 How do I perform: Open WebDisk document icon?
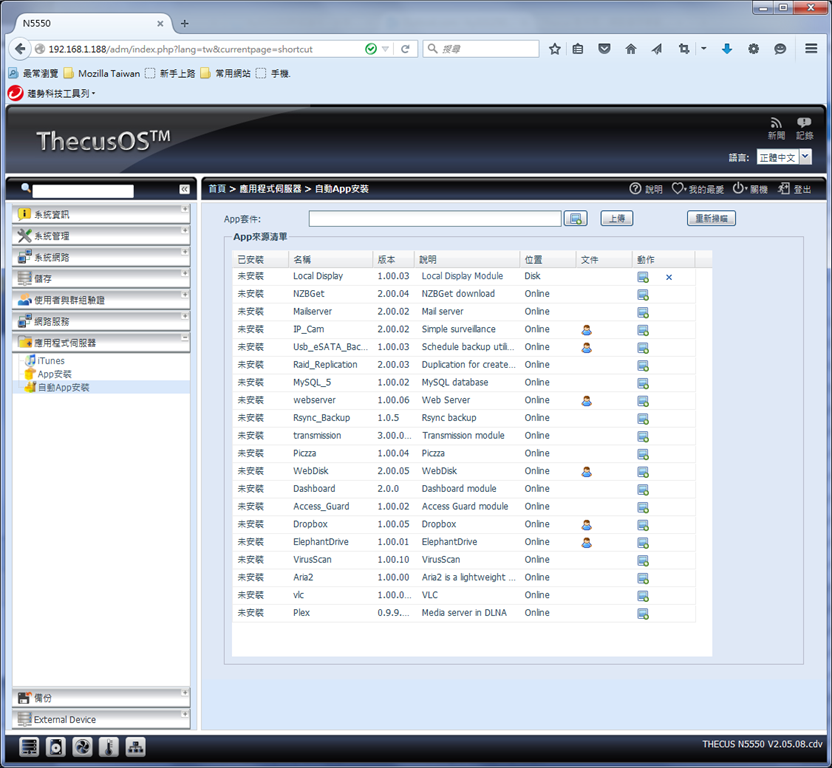click(586, 472)
